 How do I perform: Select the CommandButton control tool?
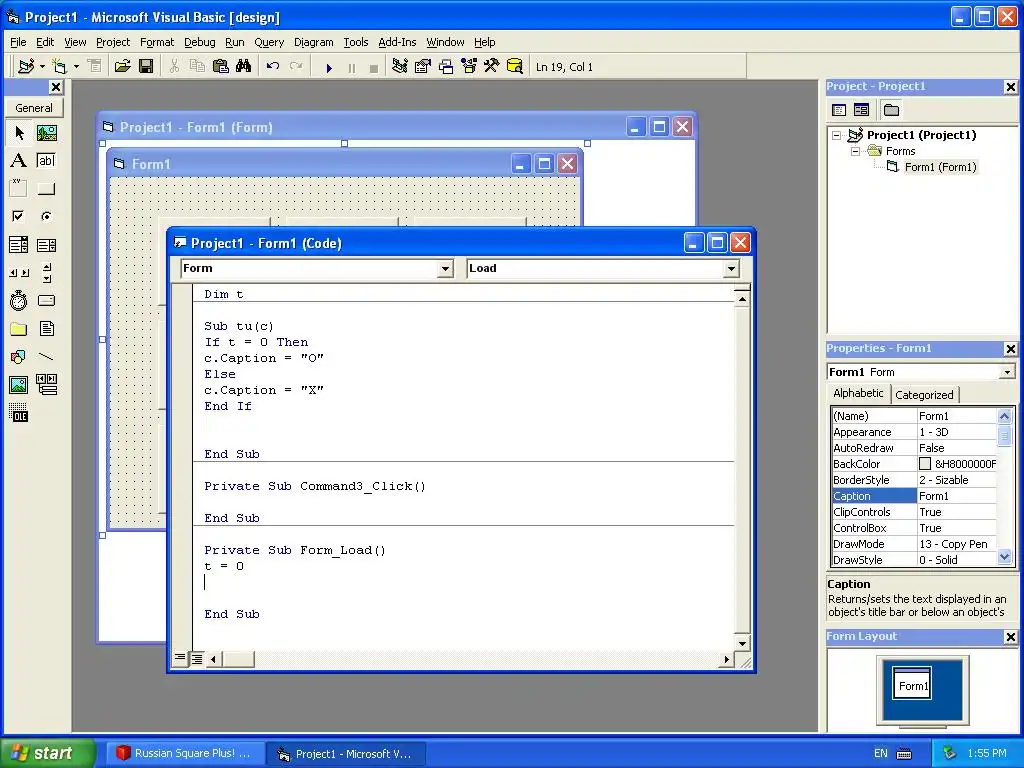pos(46,189)
